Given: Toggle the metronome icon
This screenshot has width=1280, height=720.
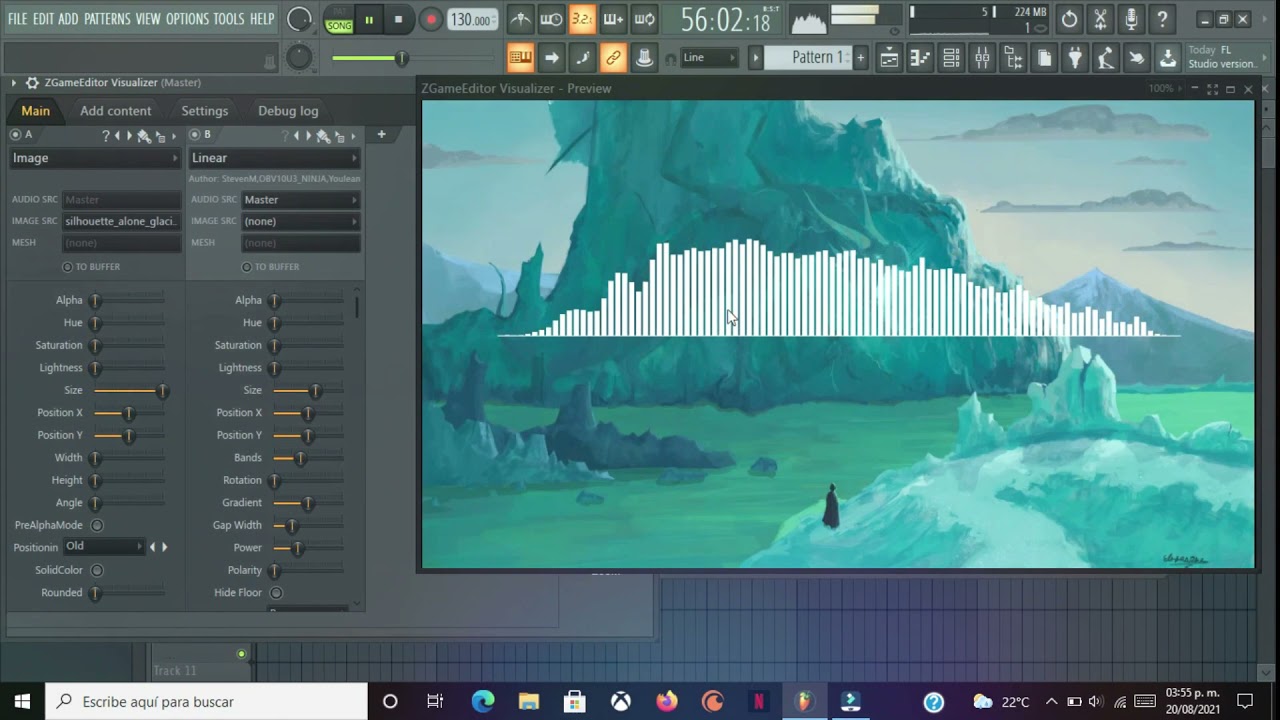Looking at the screenshot, I should [520, 19].
